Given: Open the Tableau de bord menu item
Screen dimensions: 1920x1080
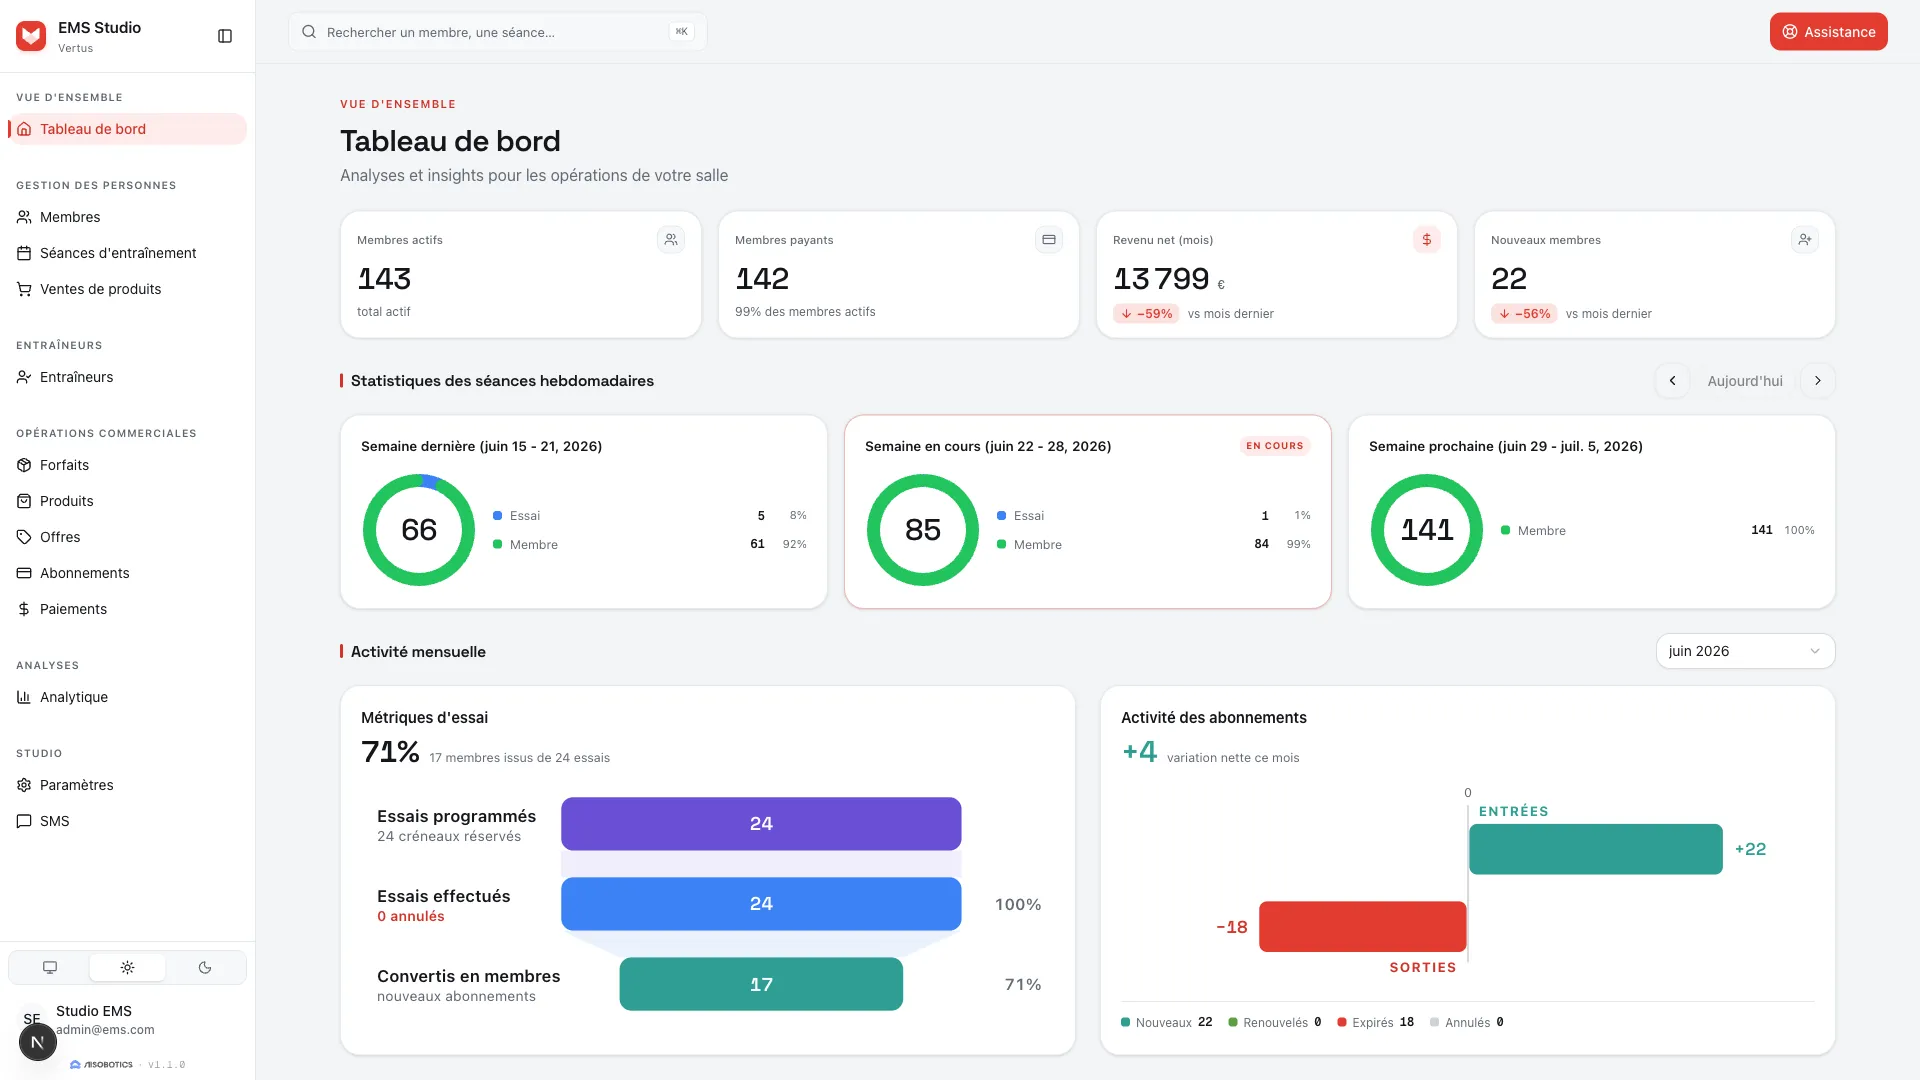Looking at the screenshot, I should [127, 129].
